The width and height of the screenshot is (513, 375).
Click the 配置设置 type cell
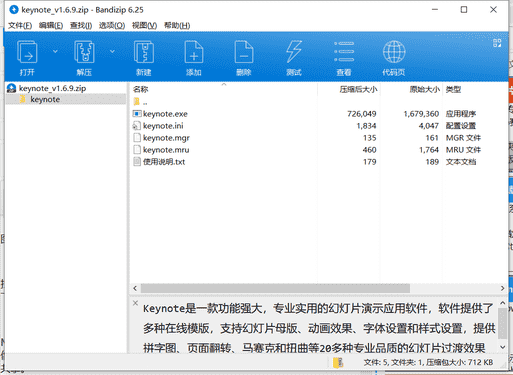coord(461,126)
